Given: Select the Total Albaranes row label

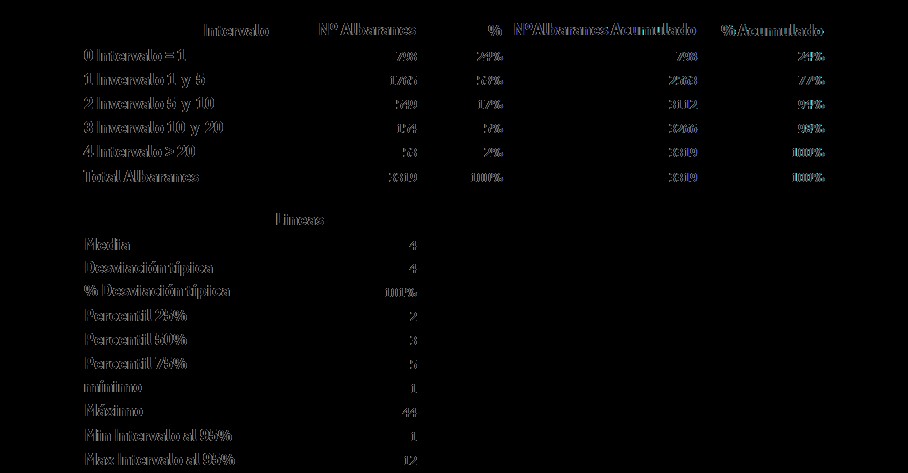Looking at the screenshot, I should 141,177.
